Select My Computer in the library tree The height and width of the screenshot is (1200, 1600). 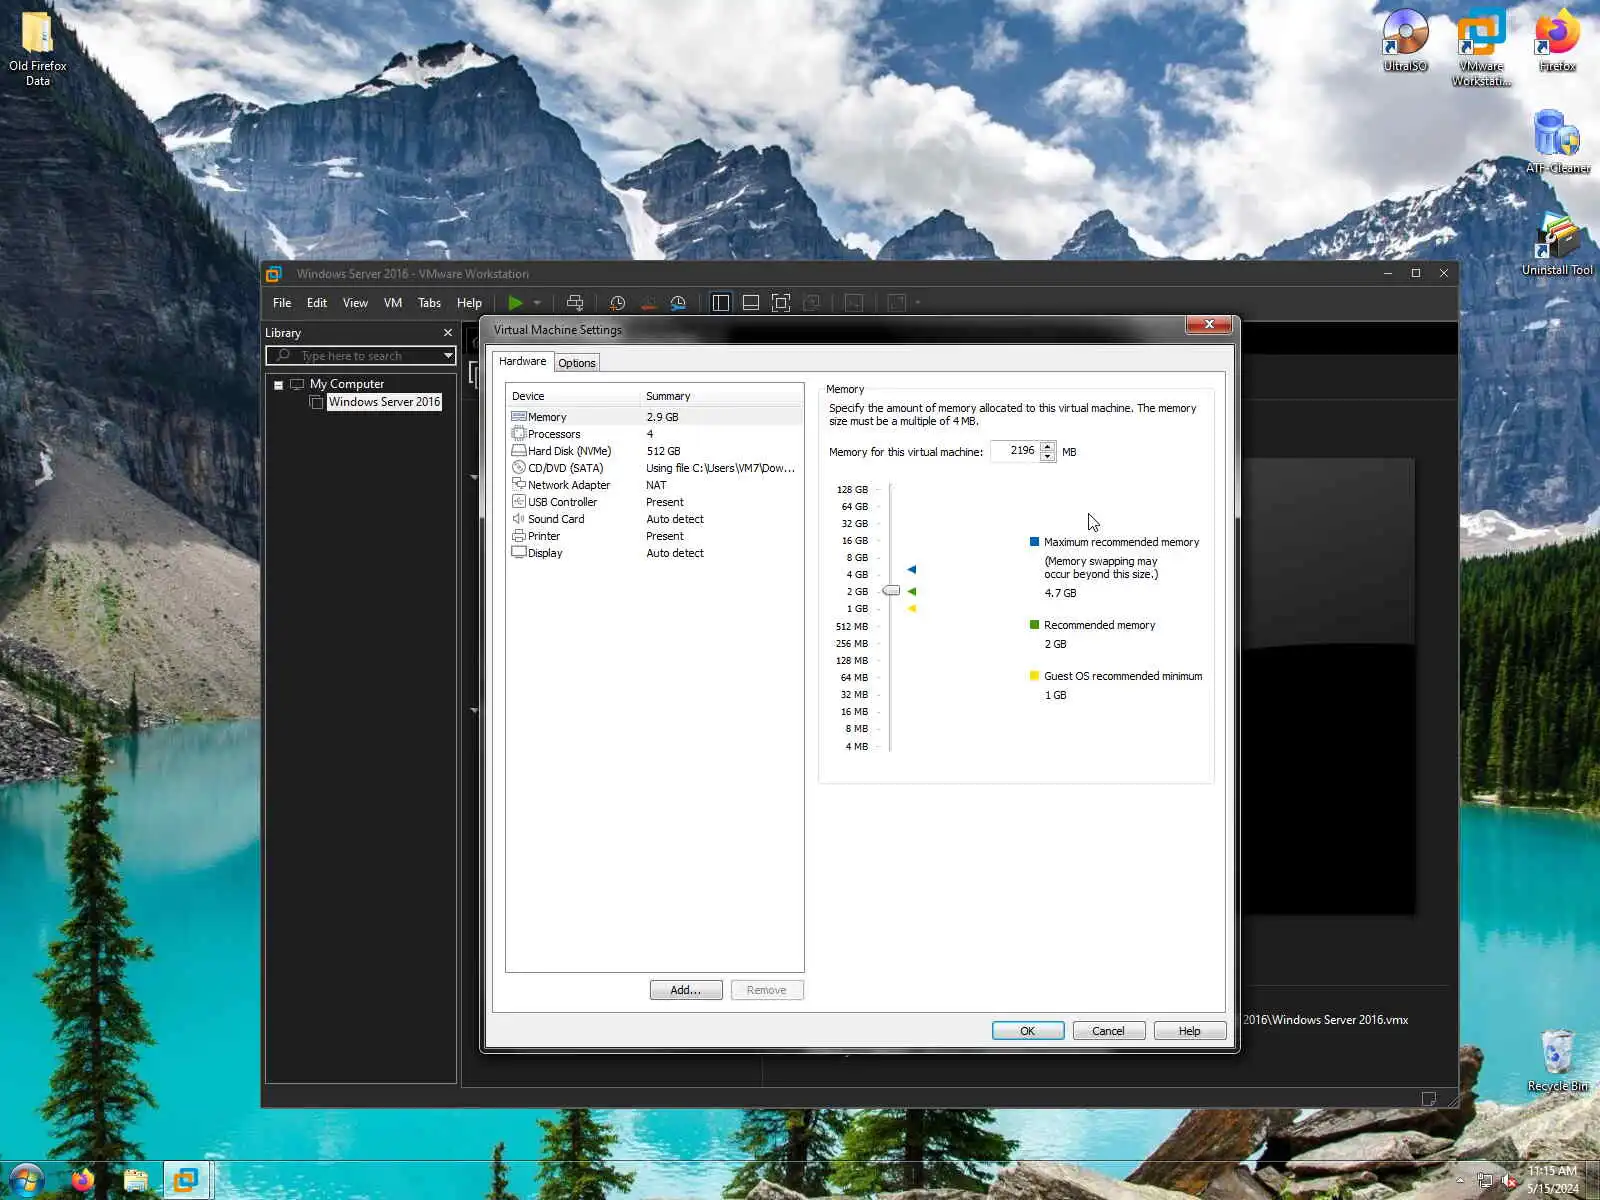pyautogui.click(x=346, y=384)
